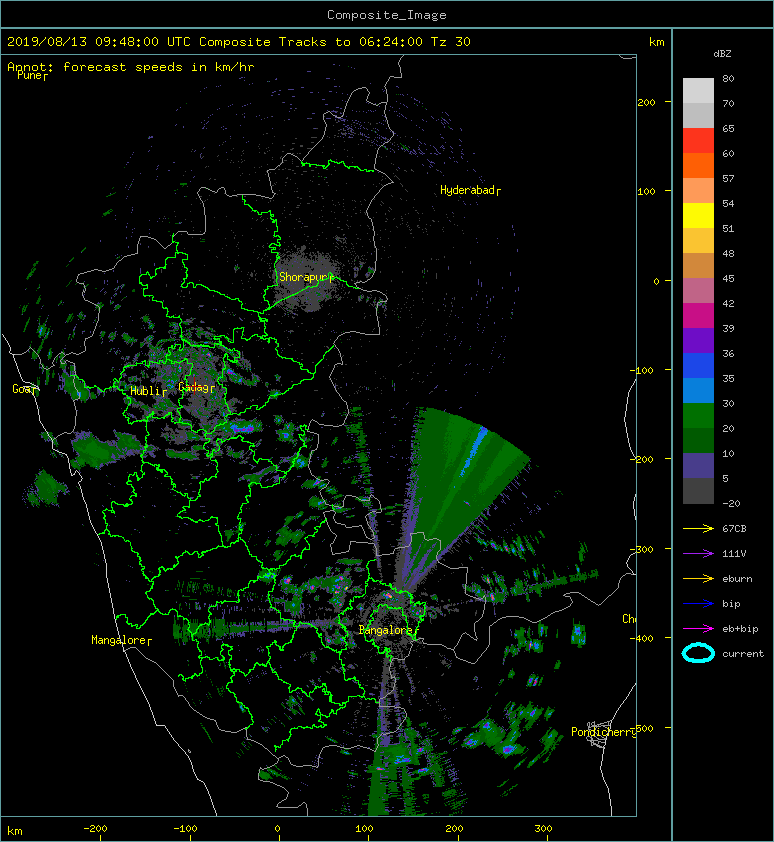Select the magenta 42–39 dBZ swatch

click(698, 315)
